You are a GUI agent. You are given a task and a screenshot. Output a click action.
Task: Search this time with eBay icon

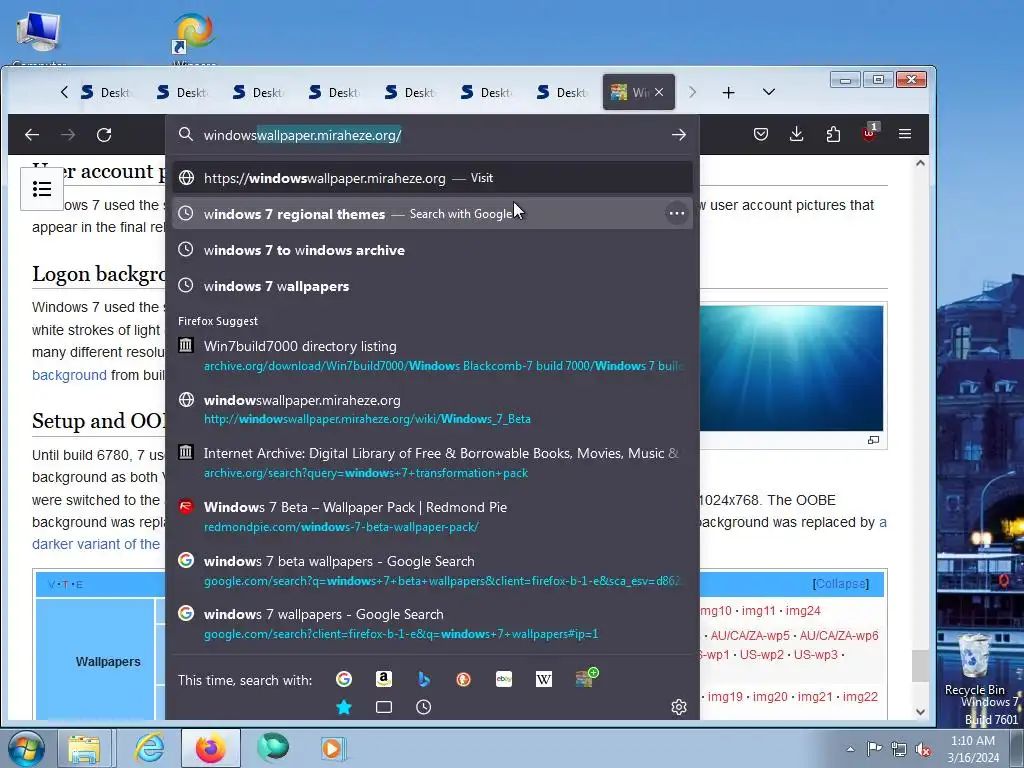[x=504, y=679]
